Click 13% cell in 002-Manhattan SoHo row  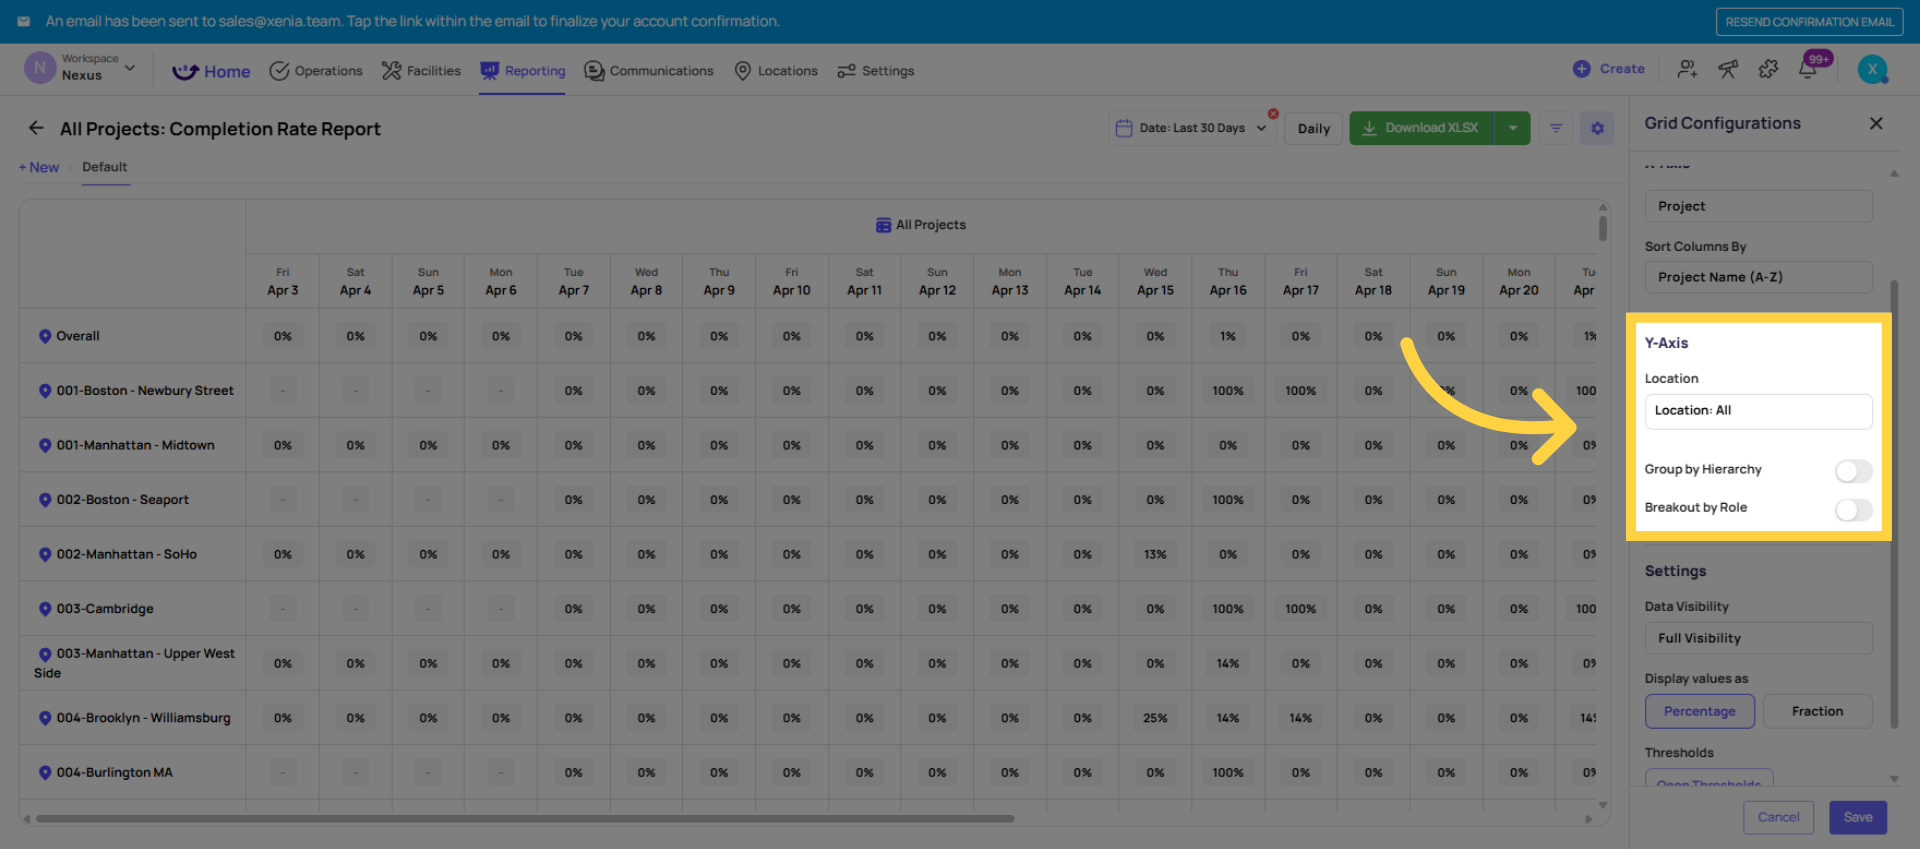1155,554
